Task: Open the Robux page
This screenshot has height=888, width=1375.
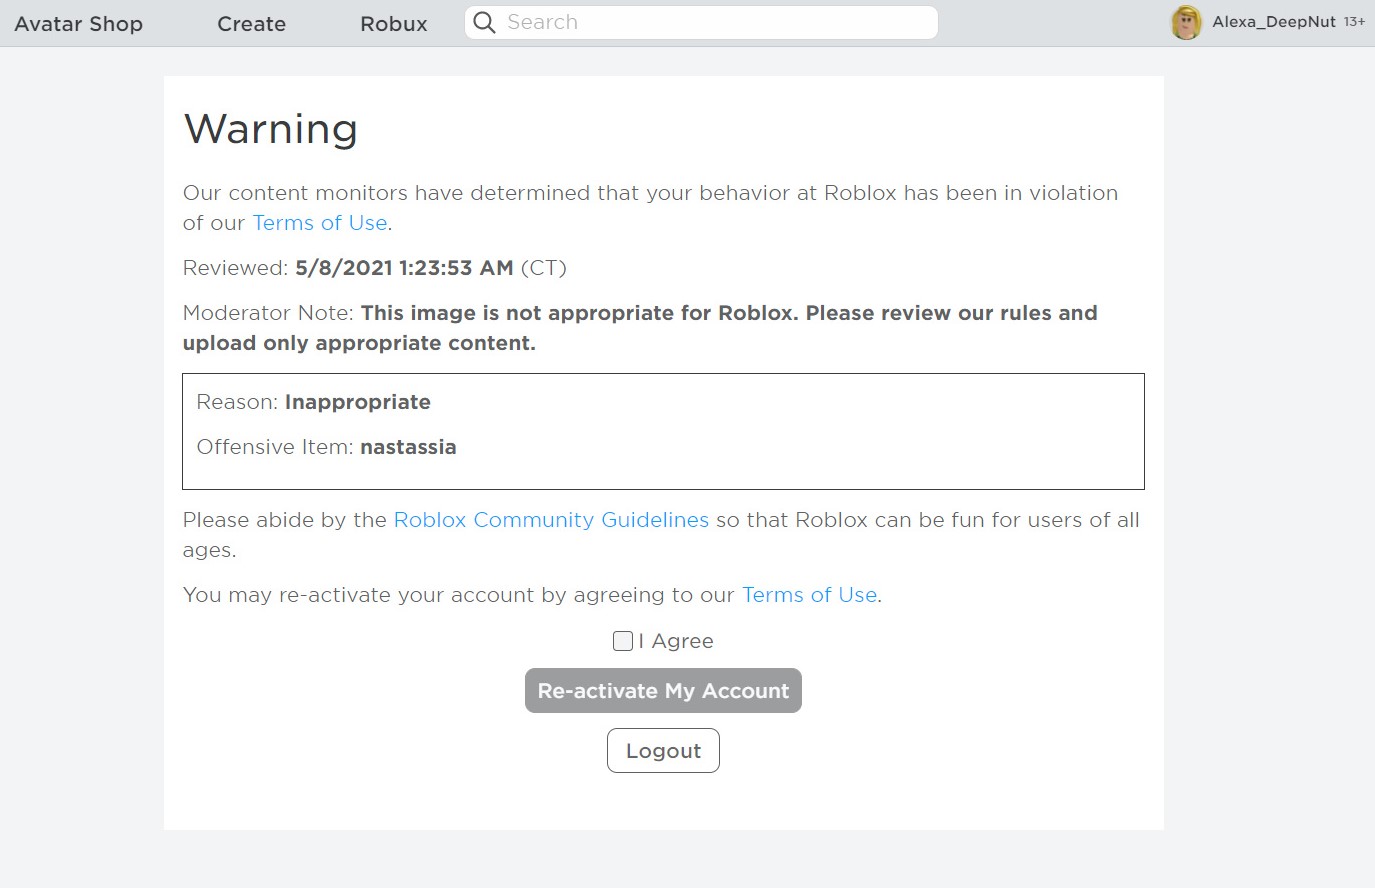Action: point(394,24)
